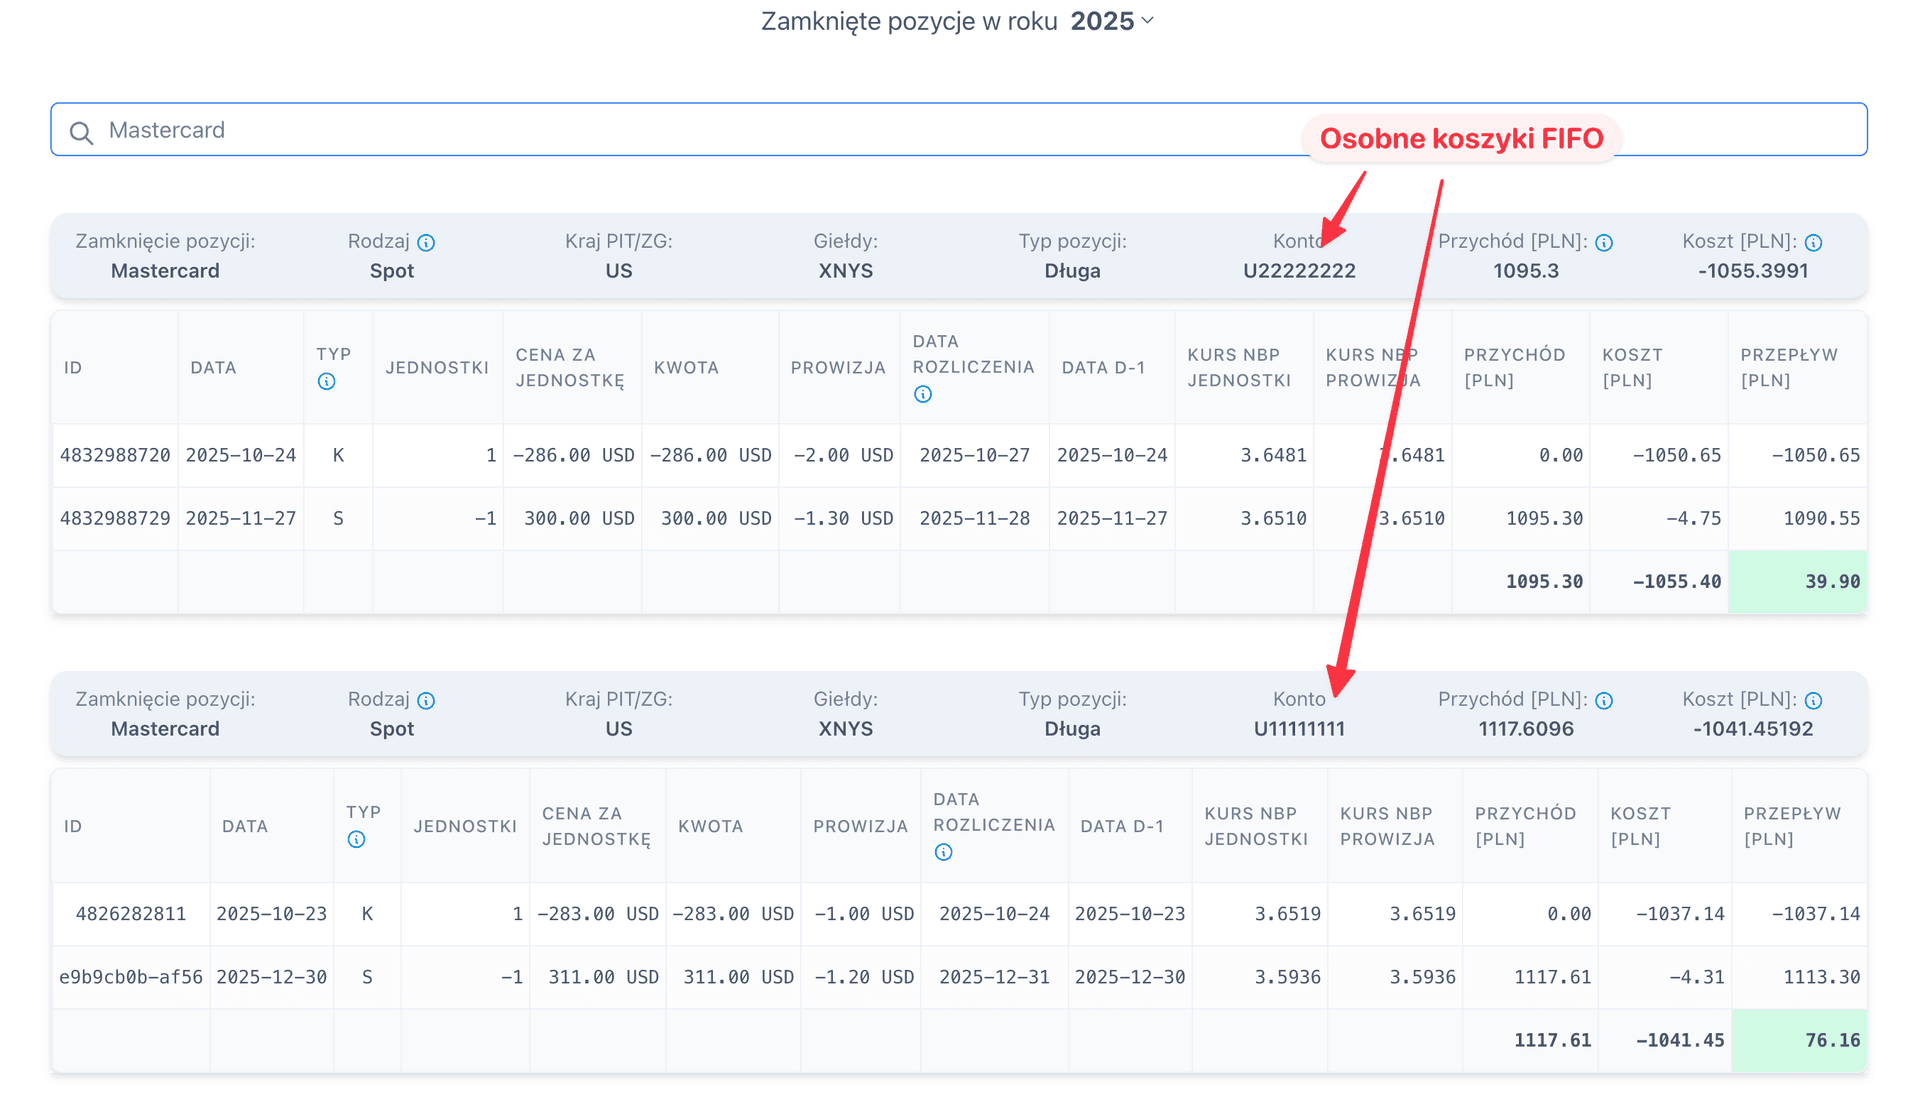Click info icon beside Przychód [PLN] in second header
The width and height of the screenshot is (1920, 1119).
pos(1604,701)
